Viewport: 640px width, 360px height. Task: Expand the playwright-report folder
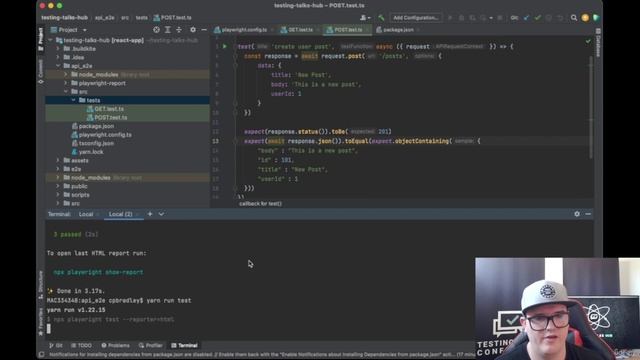66,83
